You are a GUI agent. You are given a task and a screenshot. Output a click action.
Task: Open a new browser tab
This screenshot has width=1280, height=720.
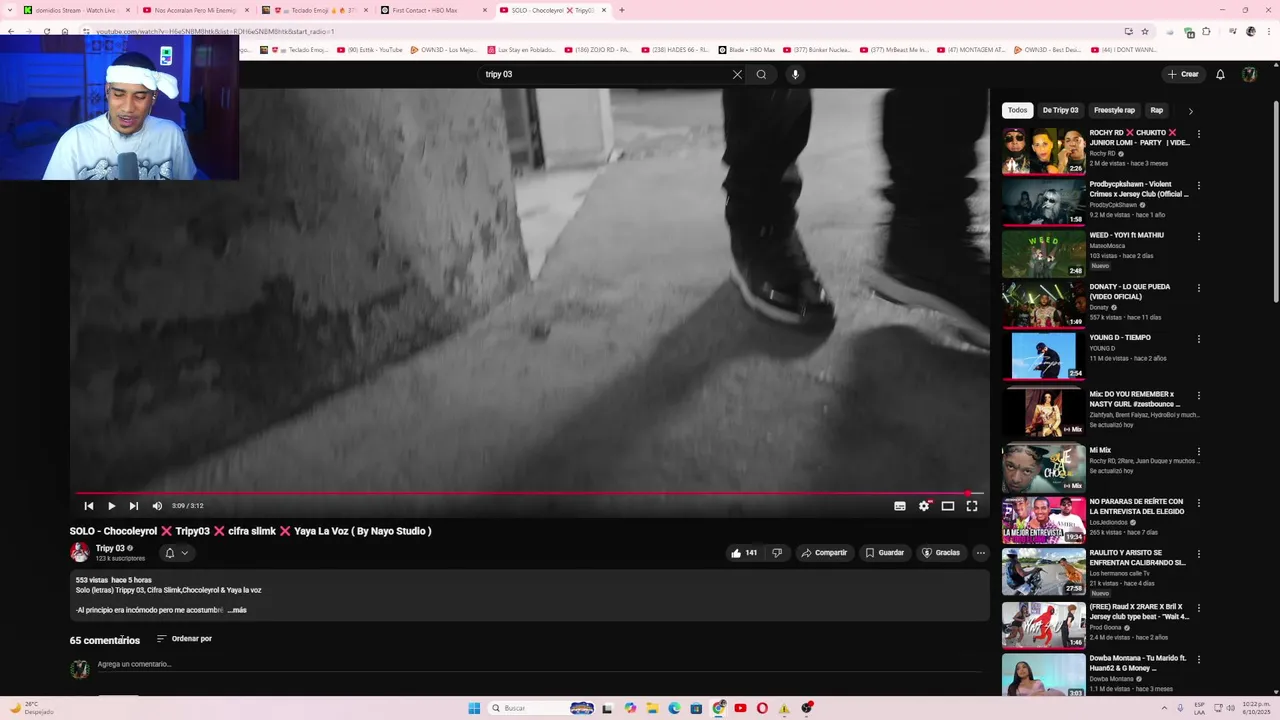point(622,10)
